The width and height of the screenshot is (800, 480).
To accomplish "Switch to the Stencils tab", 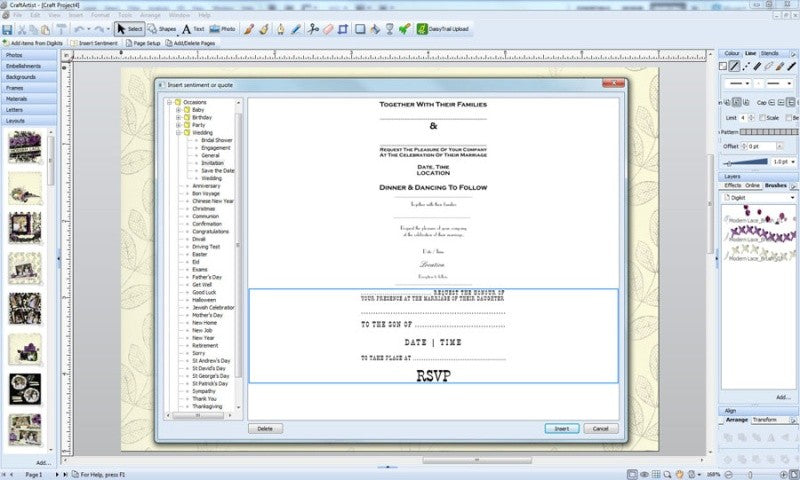I will pyautogui.click(x=769, y=53).
